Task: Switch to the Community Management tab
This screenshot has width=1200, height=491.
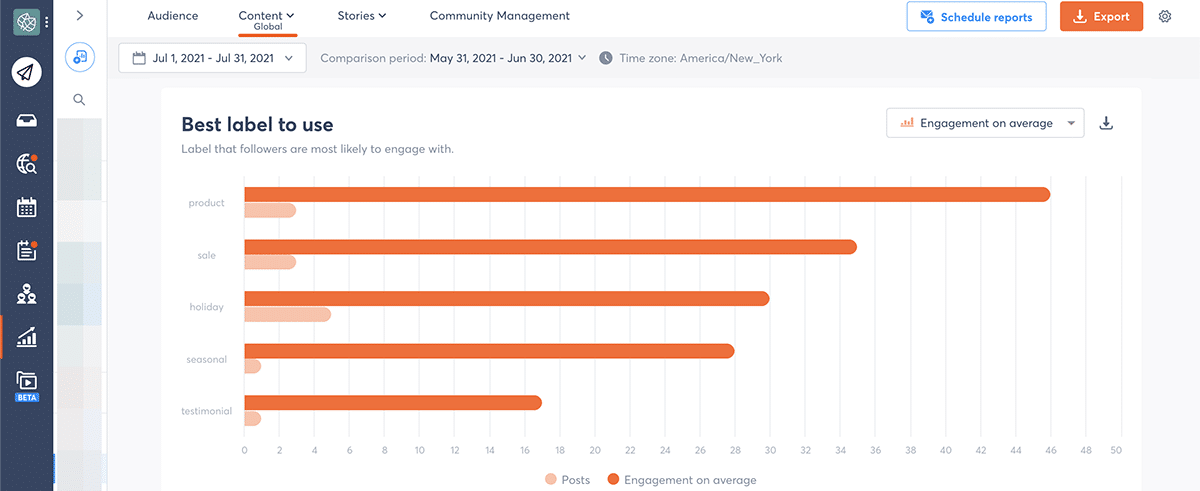Action: 499,16
